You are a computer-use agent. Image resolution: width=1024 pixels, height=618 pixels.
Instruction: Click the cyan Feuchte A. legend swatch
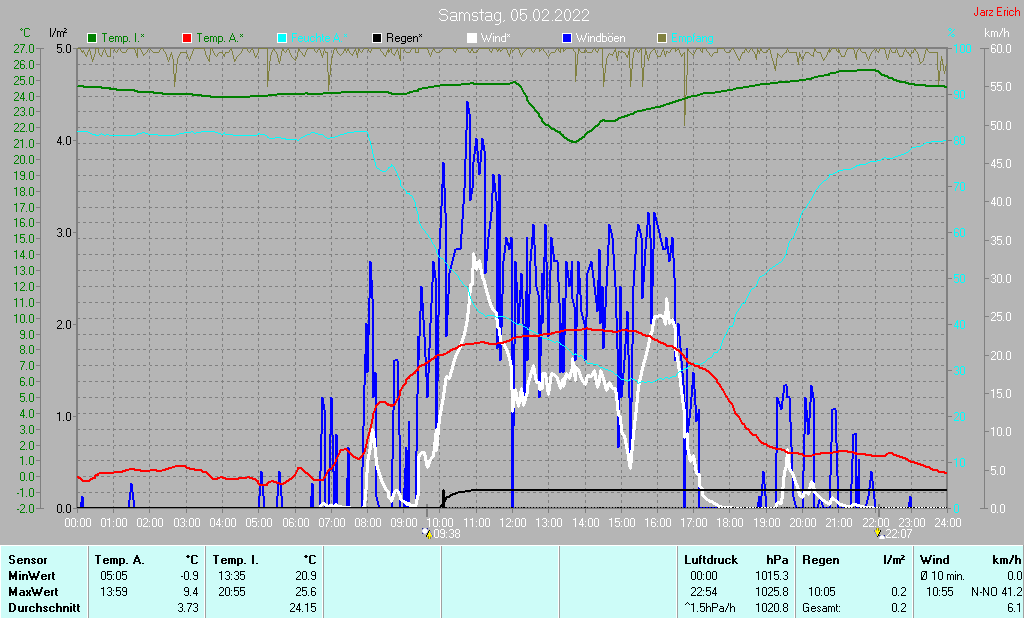[282, 38]
